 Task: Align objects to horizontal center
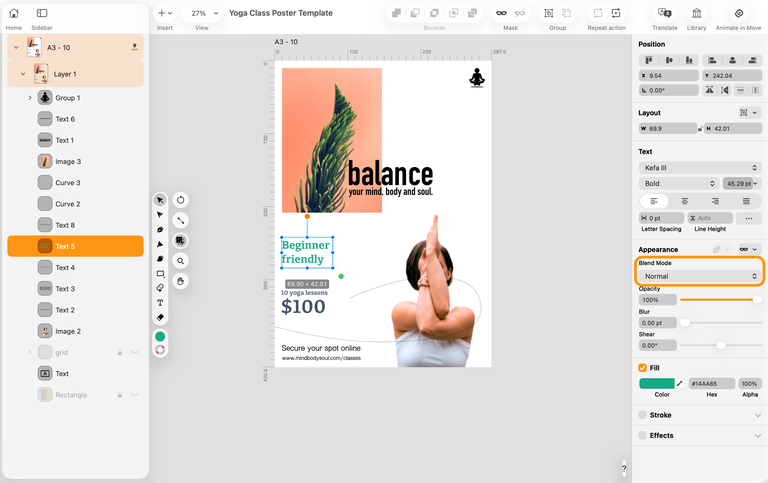pyautogui.click(x=732, y=60)
